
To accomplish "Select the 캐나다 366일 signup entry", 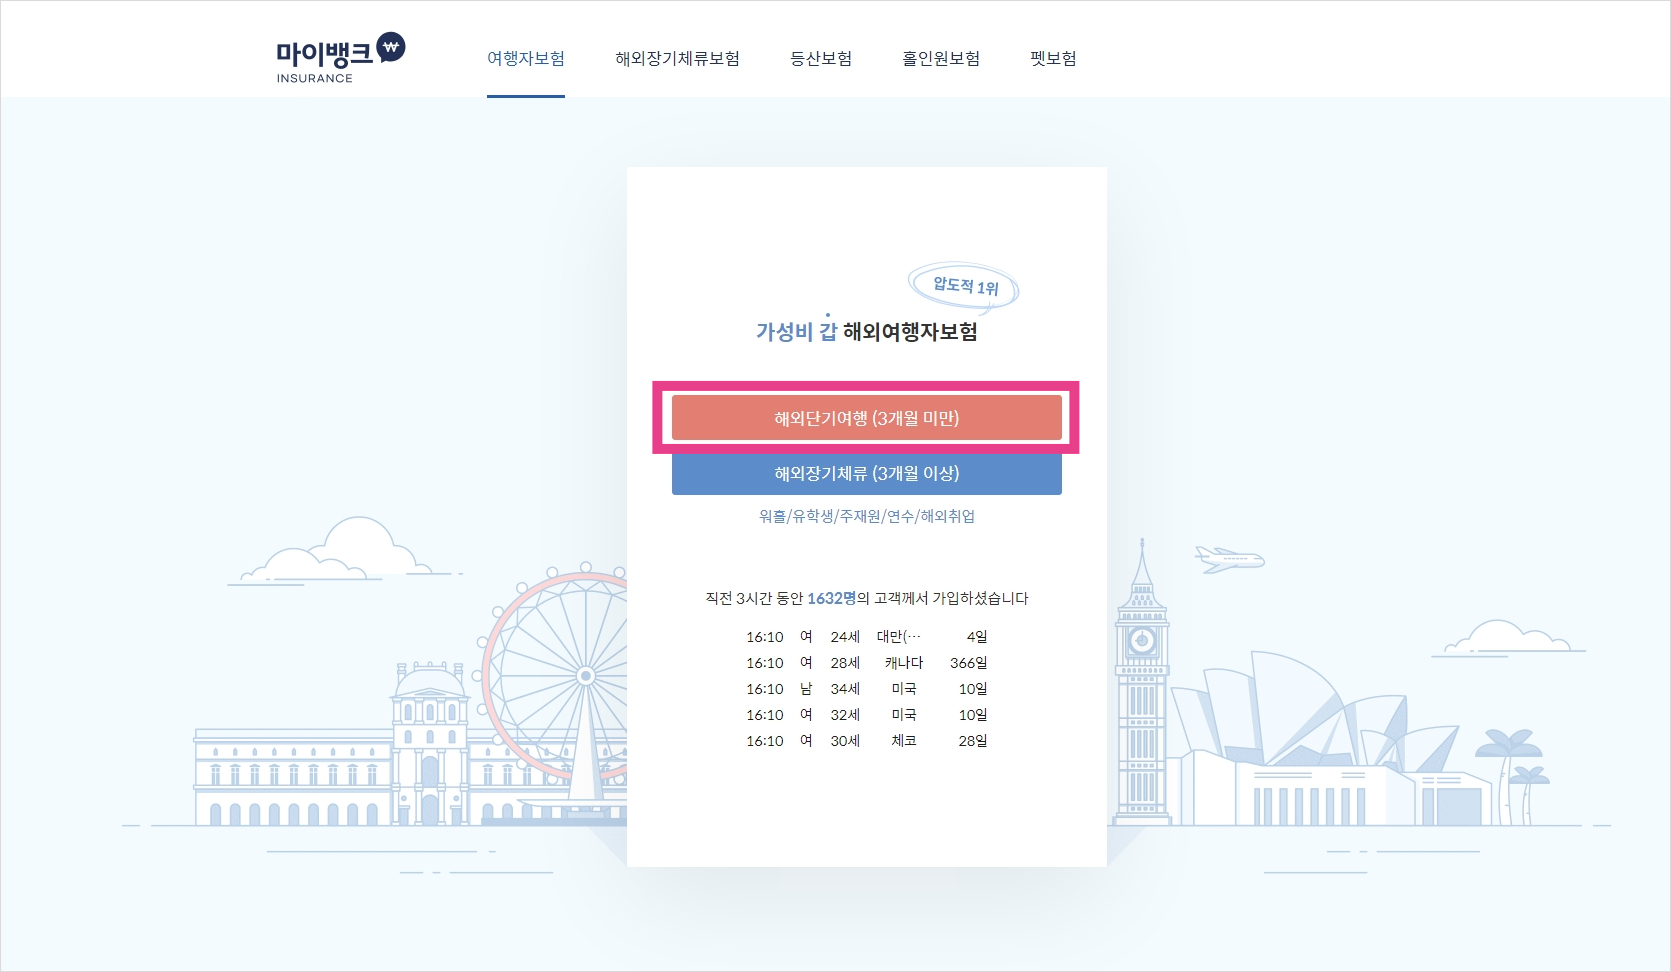I will (866, 662).
